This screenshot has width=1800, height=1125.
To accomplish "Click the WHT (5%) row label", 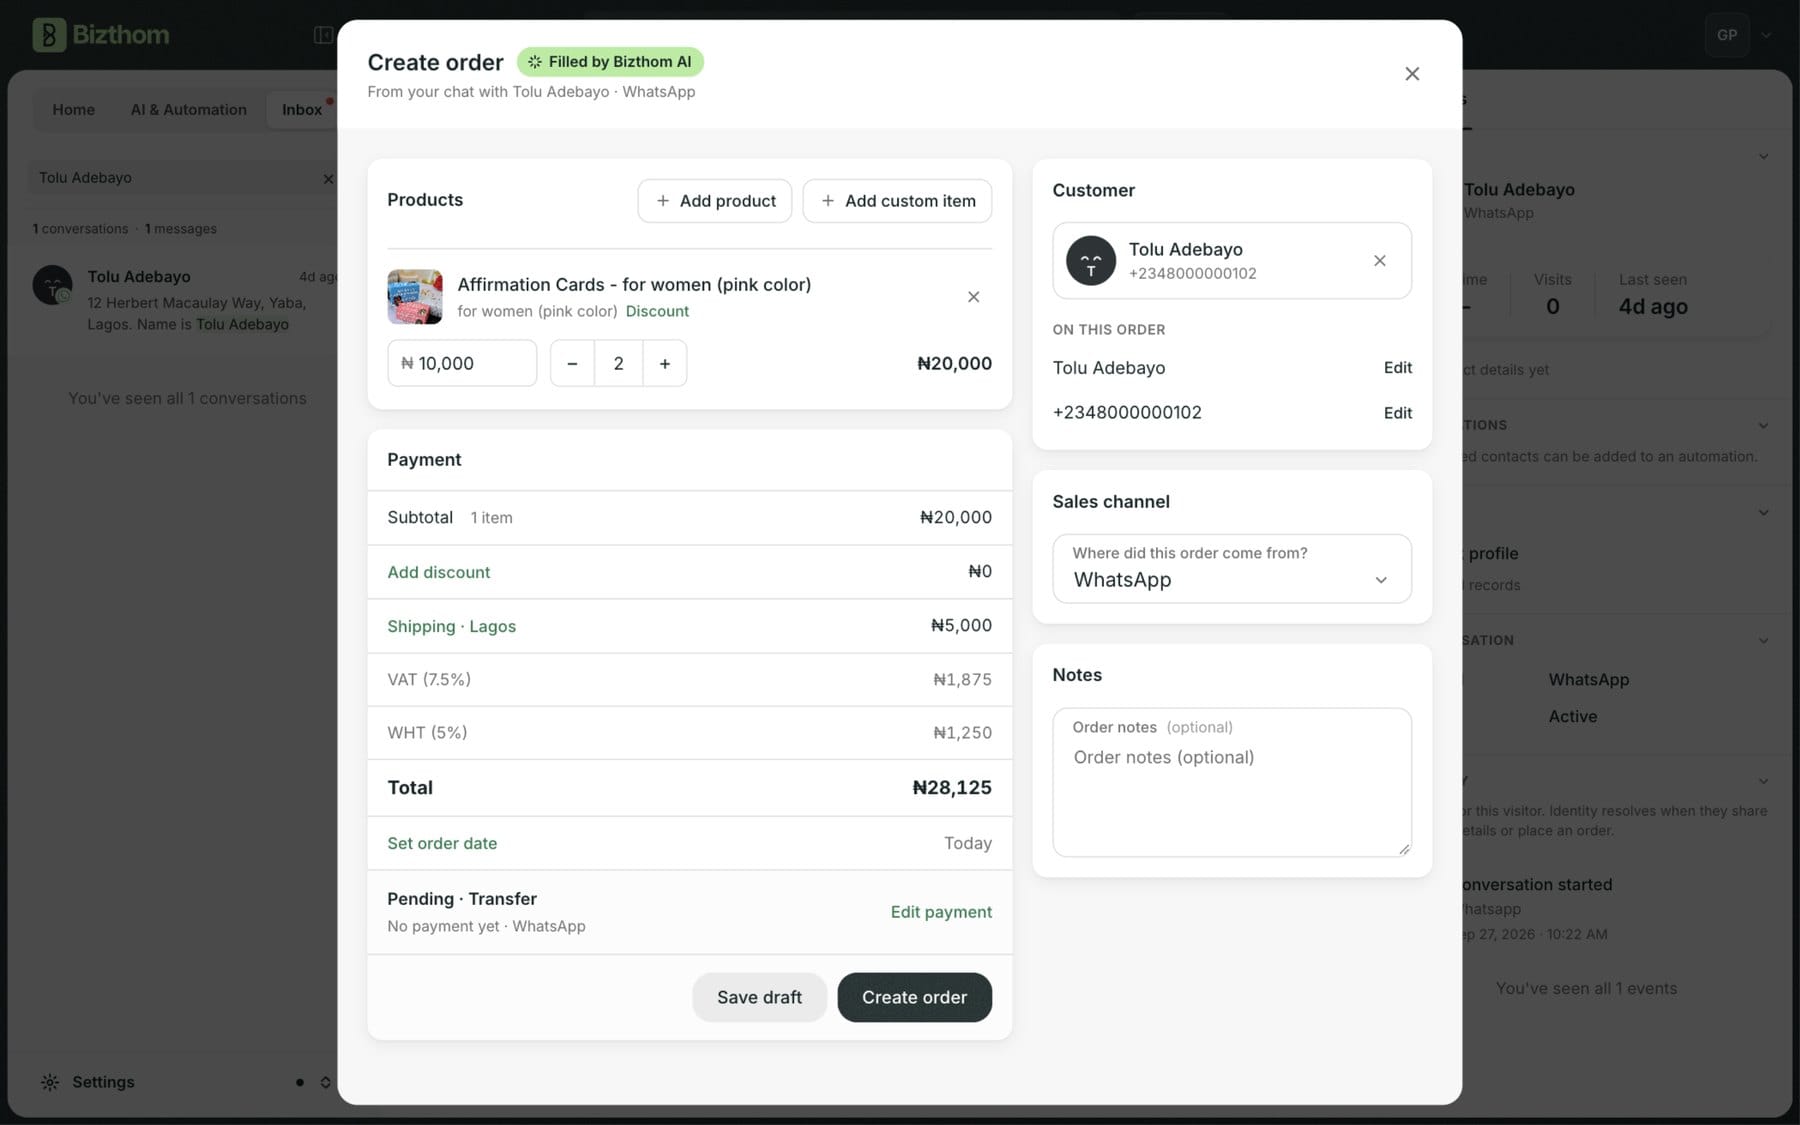I will pyautogui.click(x=427, y=732).
